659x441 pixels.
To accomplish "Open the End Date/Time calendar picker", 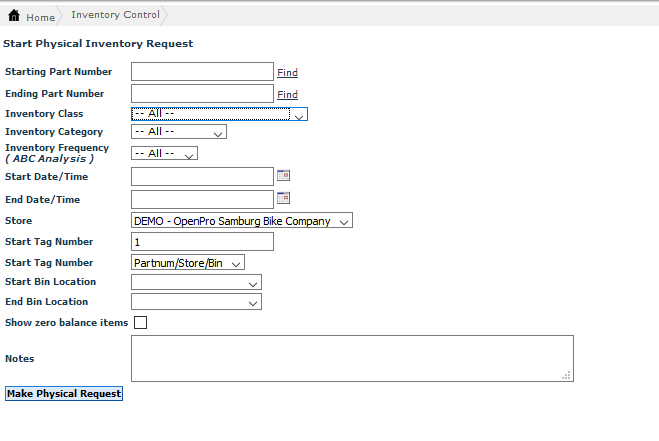I will pos(283,198).
